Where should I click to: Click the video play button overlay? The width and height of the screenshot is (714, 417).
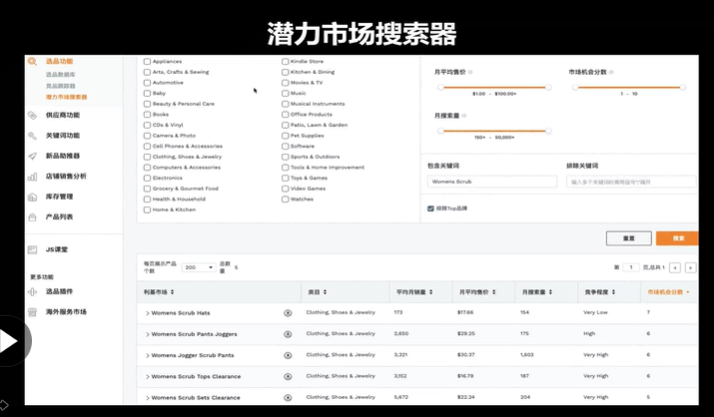[10, 341]
